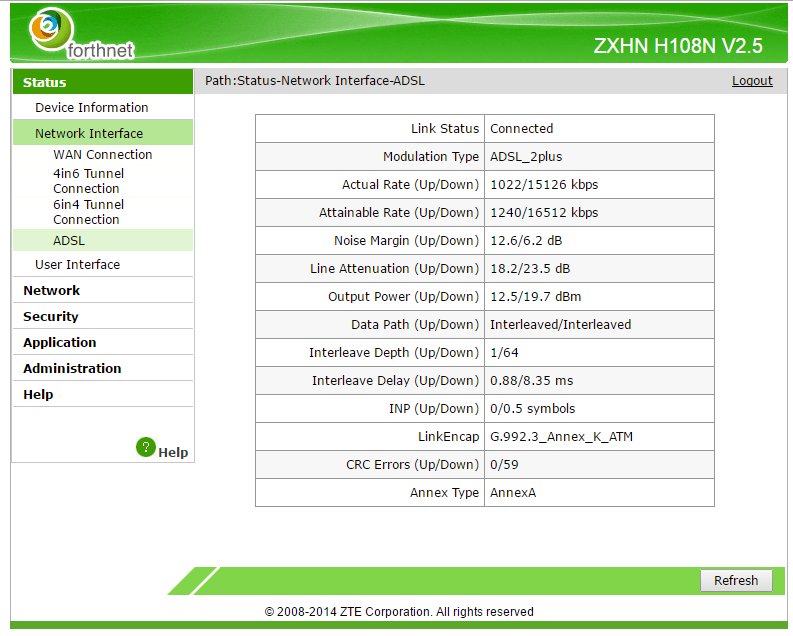
Task: Click the 18.2/23.5 dB value
Action: (x=530, y=268)
